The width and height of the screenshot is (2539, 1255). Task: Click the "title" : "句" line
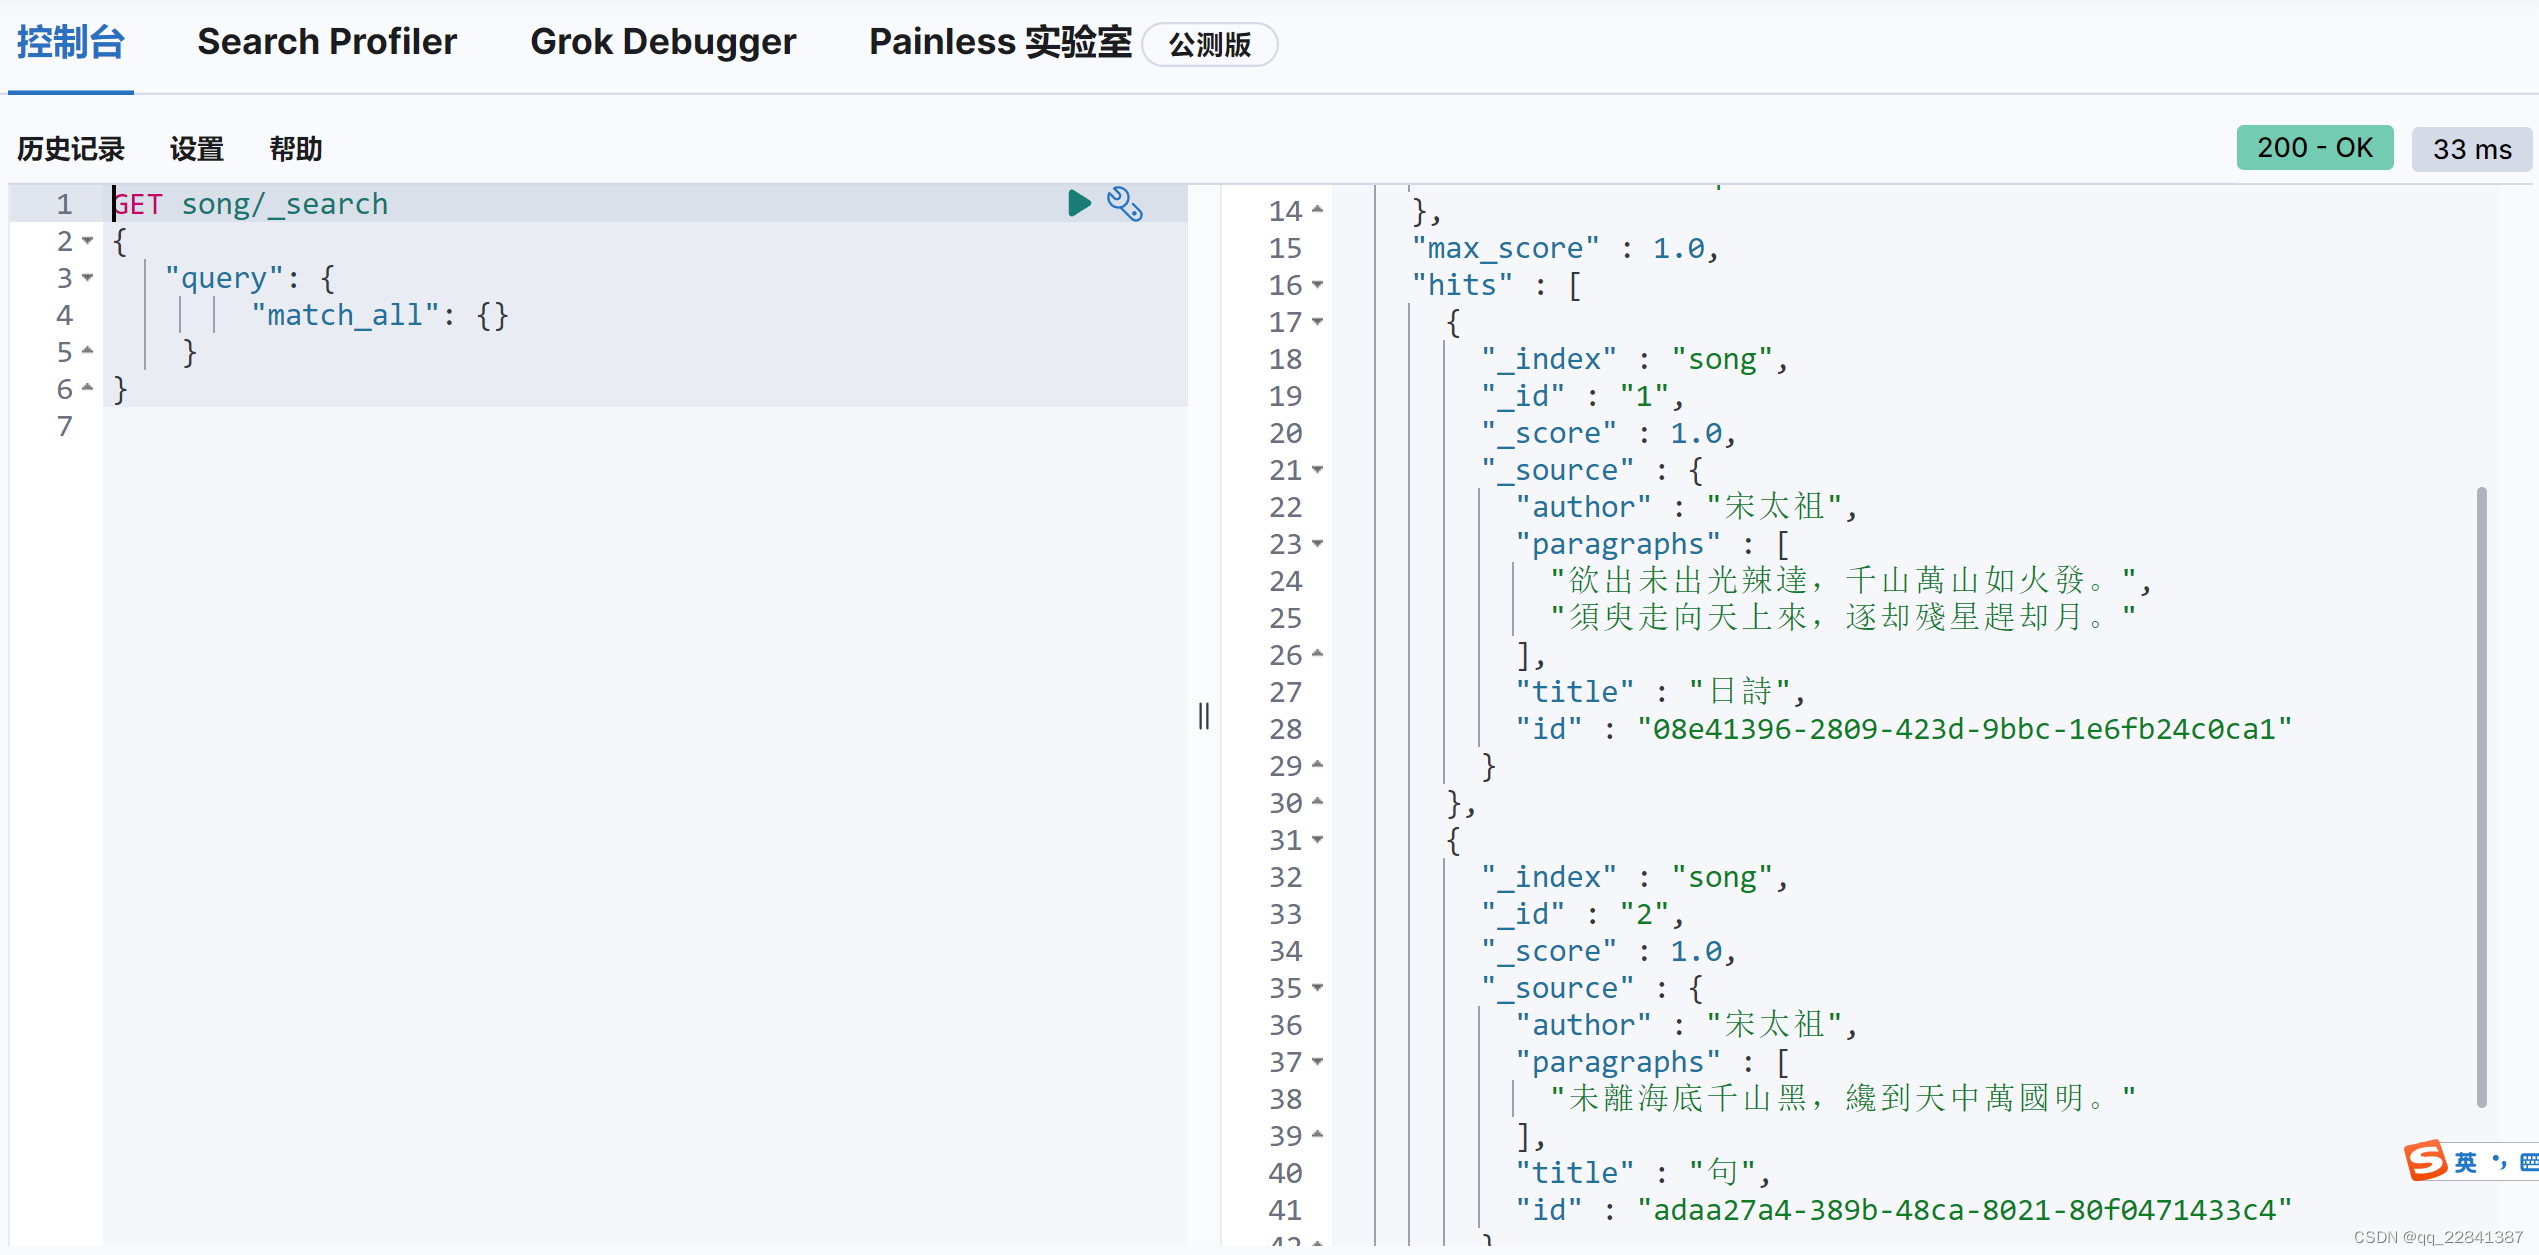1643,1173
